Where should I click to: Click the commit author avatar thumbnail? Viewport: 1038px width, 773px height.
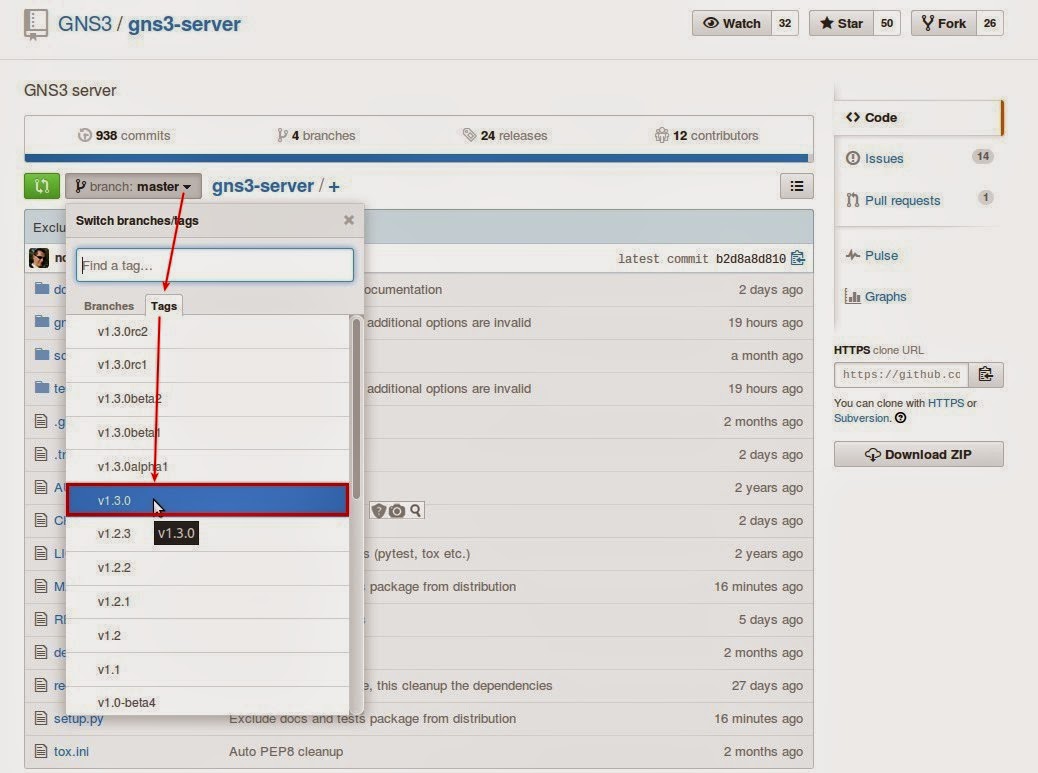point(39,258)
